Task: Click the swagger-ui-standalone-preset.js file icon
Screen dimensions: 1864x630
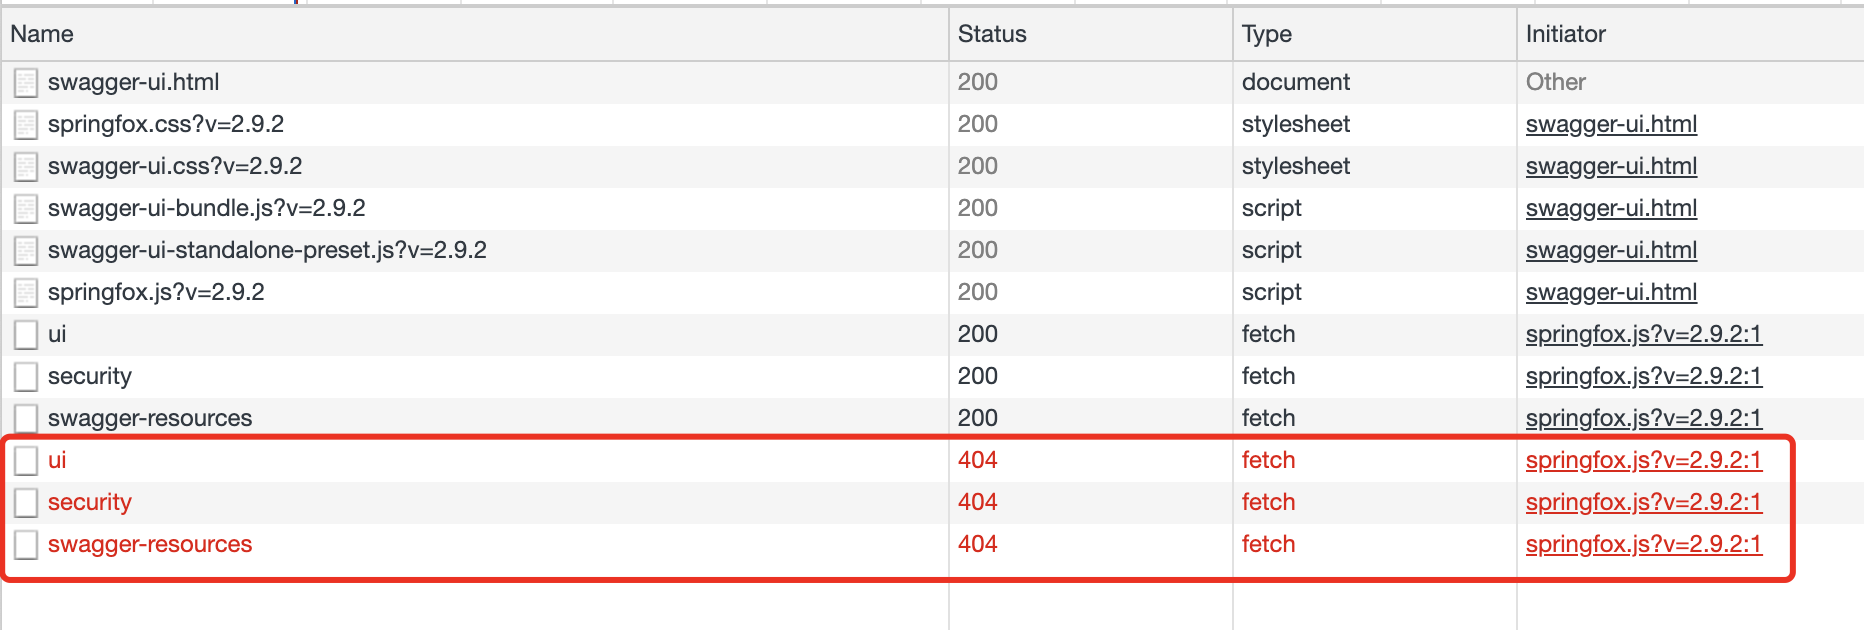Action: click(26, 251)
